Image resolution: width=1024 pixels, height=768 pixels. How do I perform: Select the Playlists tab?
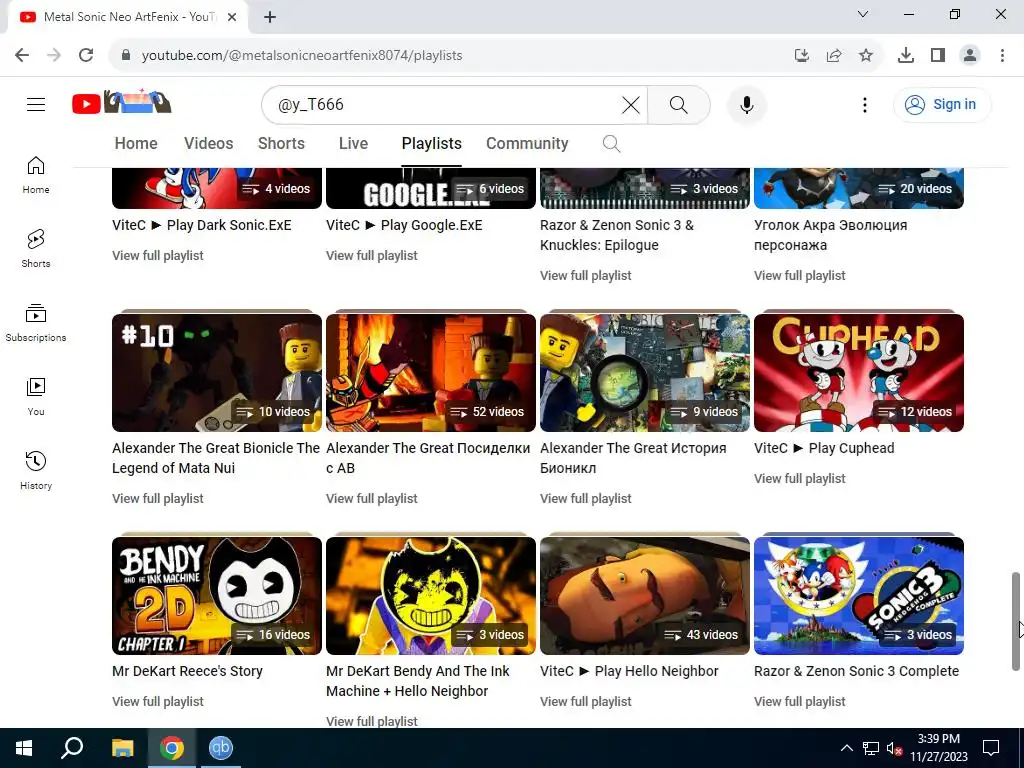click(432, 144)
